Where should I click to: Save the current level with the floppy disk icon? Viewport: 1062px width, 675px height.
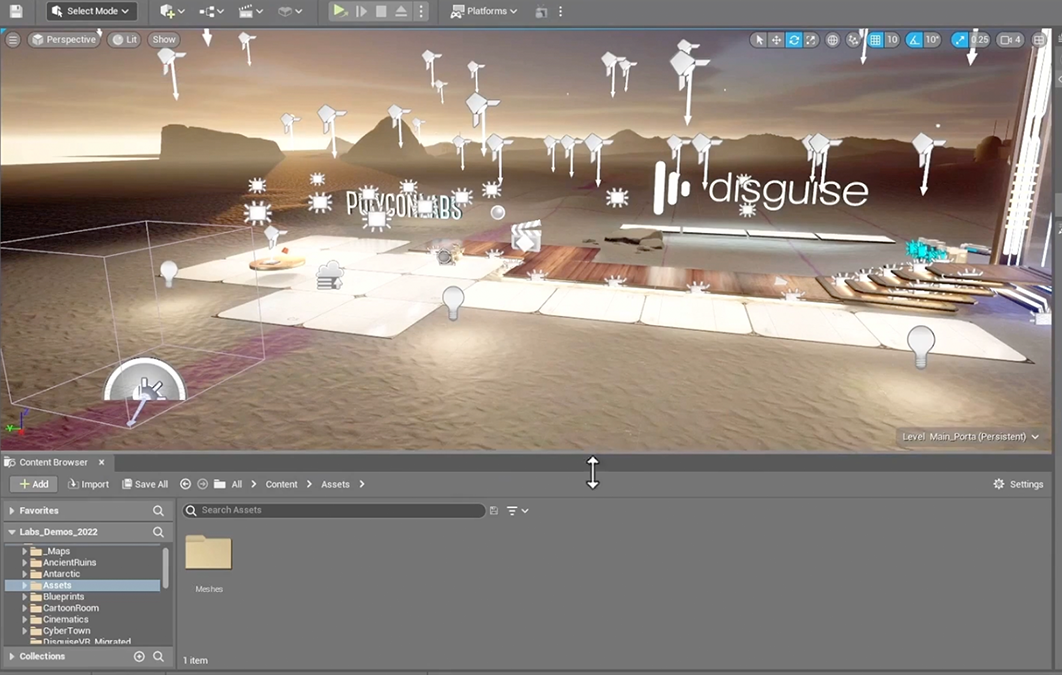[x=16, y=11]
